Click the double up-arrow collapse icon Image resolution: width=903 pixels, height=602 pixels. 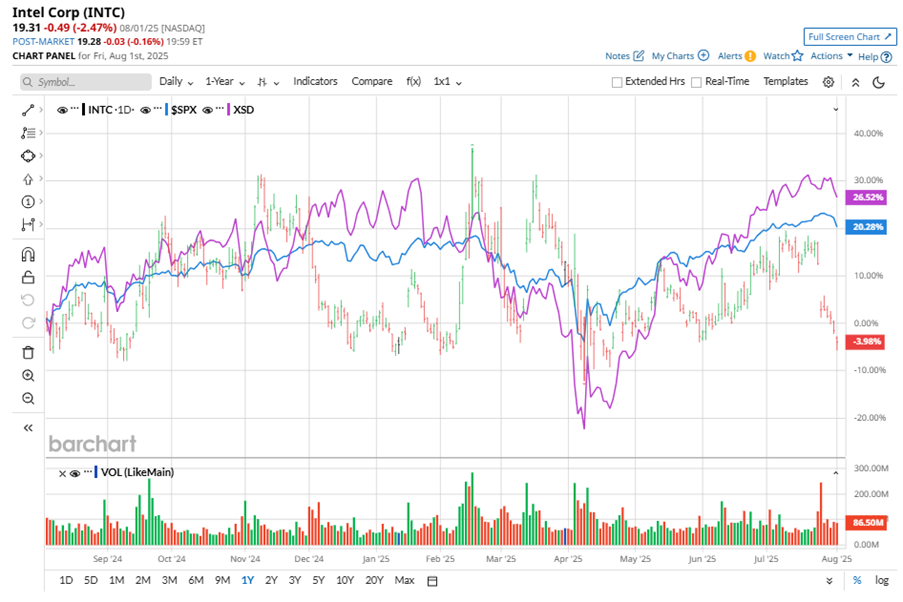coord(855,82)
